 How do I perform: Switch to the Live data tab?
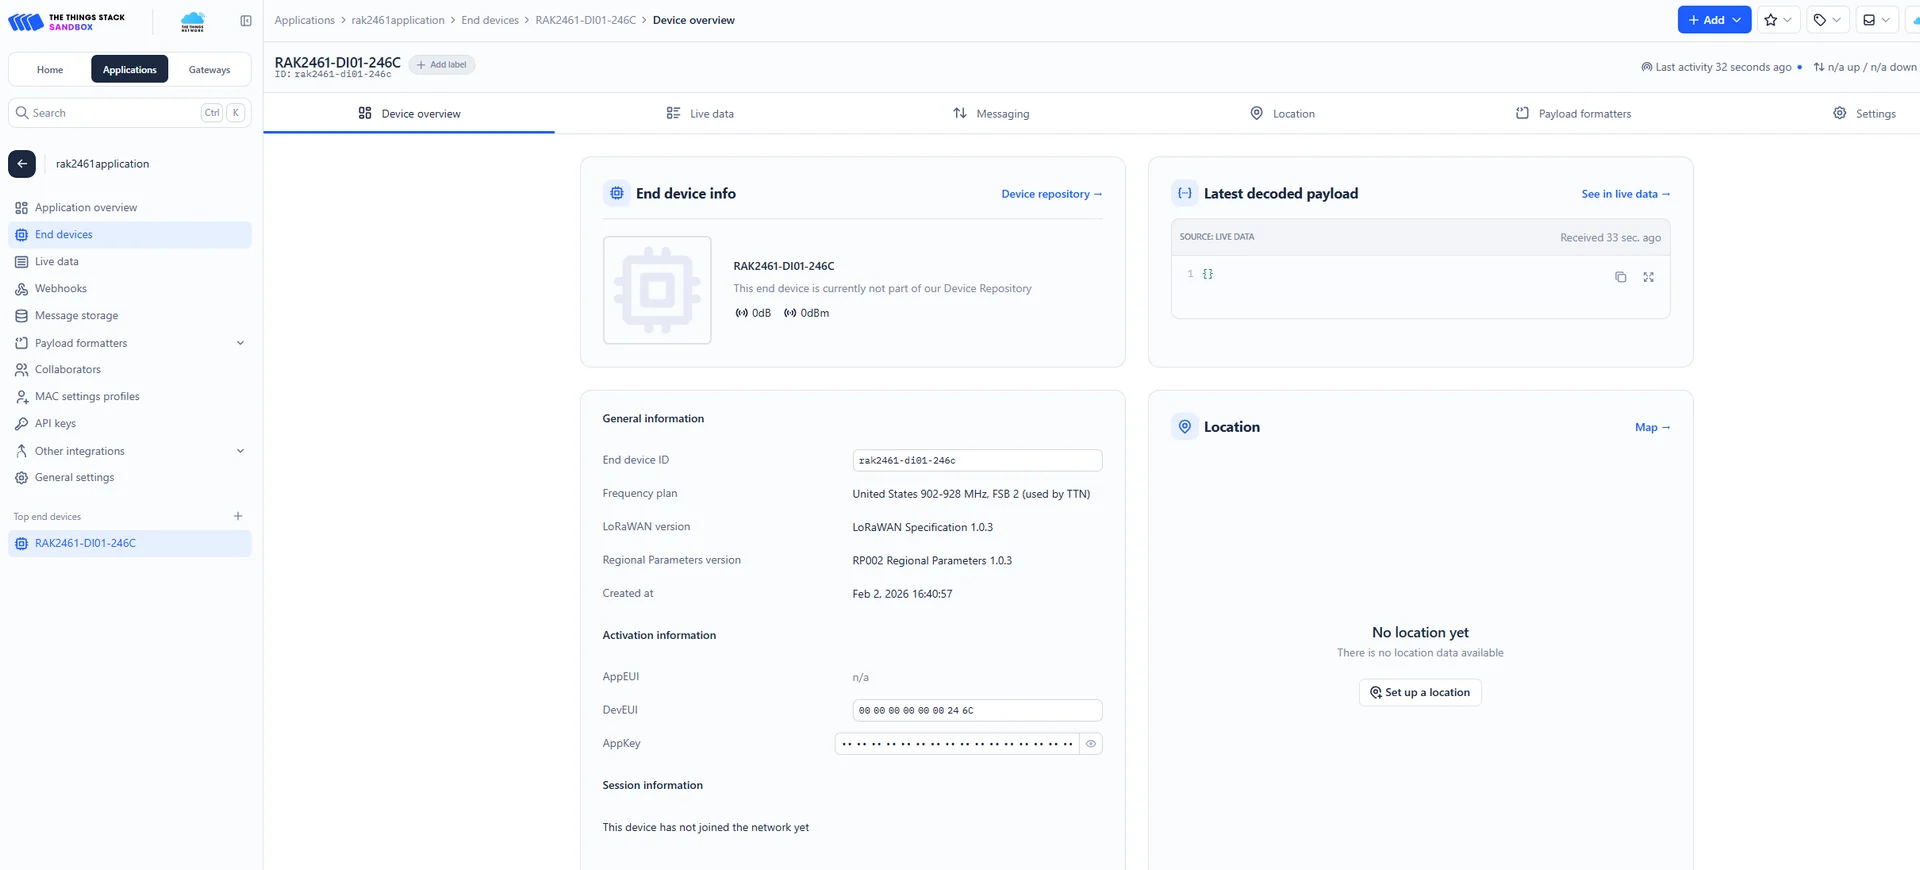pyautogui.click(x=700, y=114)
